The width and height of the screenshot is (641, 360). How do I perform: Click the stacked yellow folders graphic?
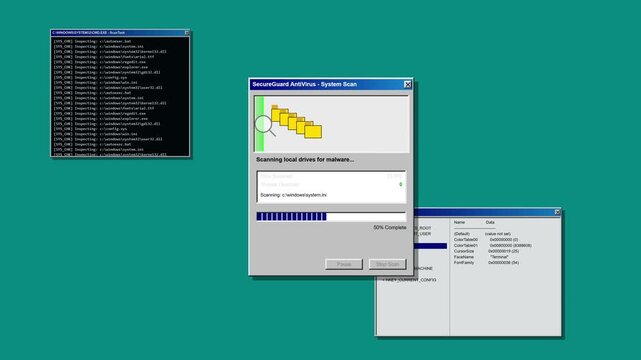[296, 122]
